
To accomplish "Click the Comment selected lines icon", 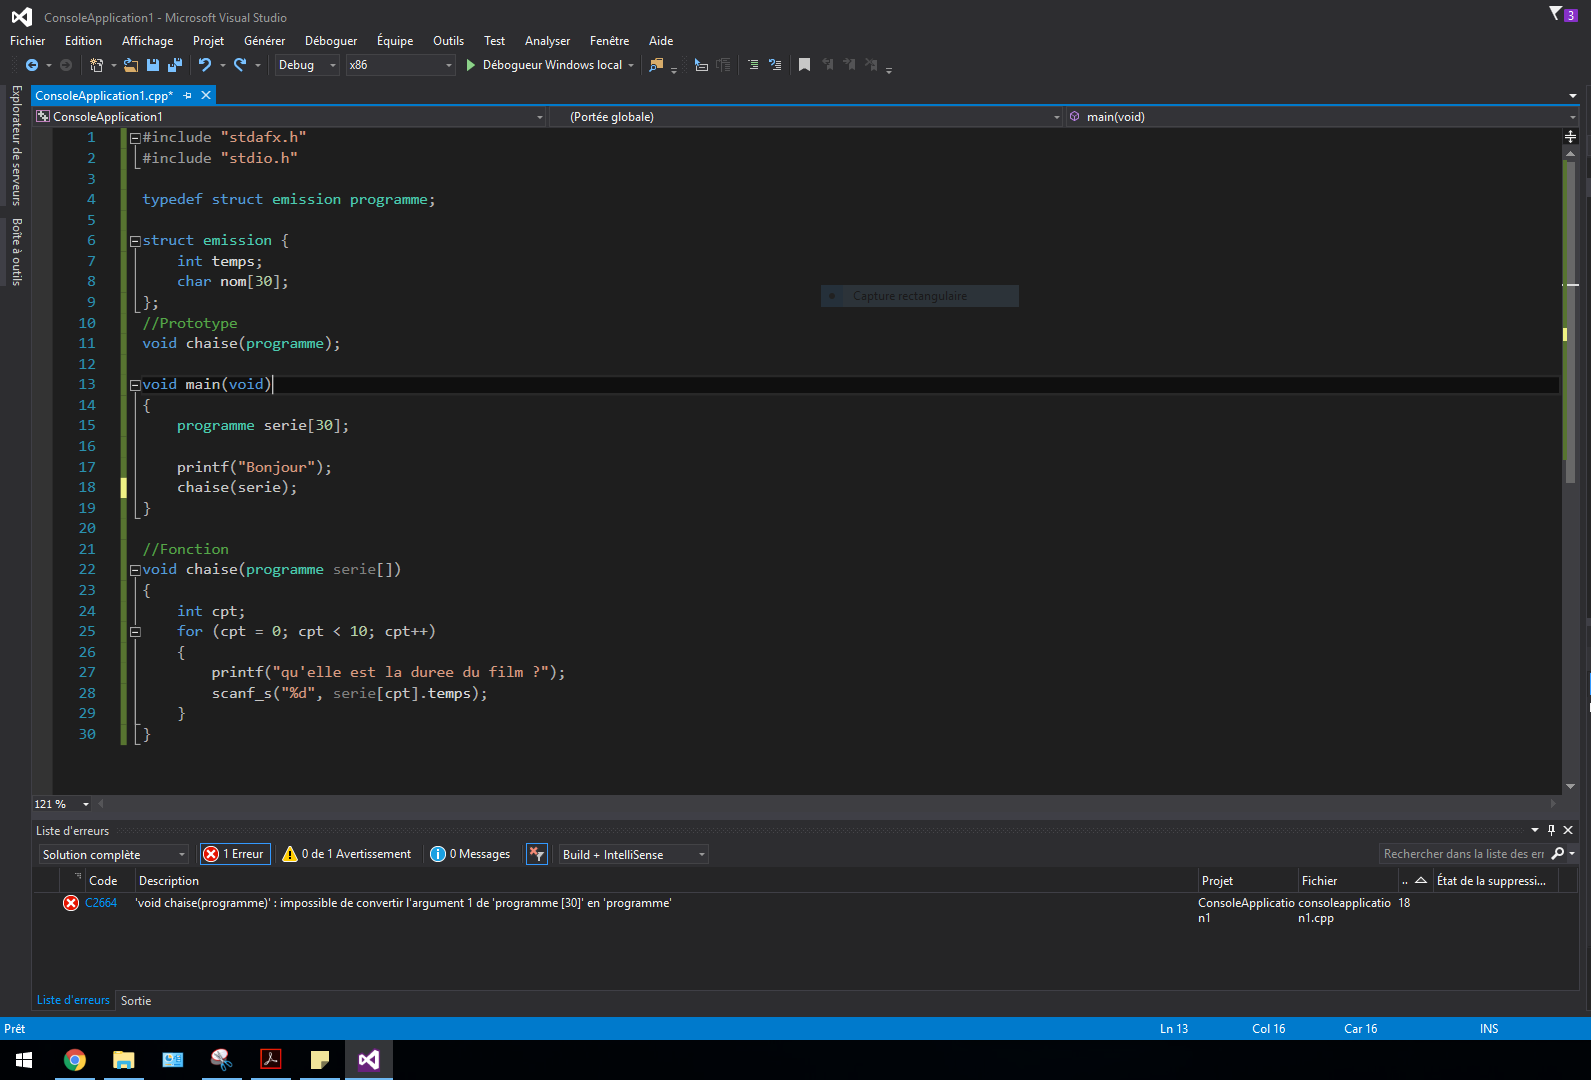I will click(x=753, y=65).
